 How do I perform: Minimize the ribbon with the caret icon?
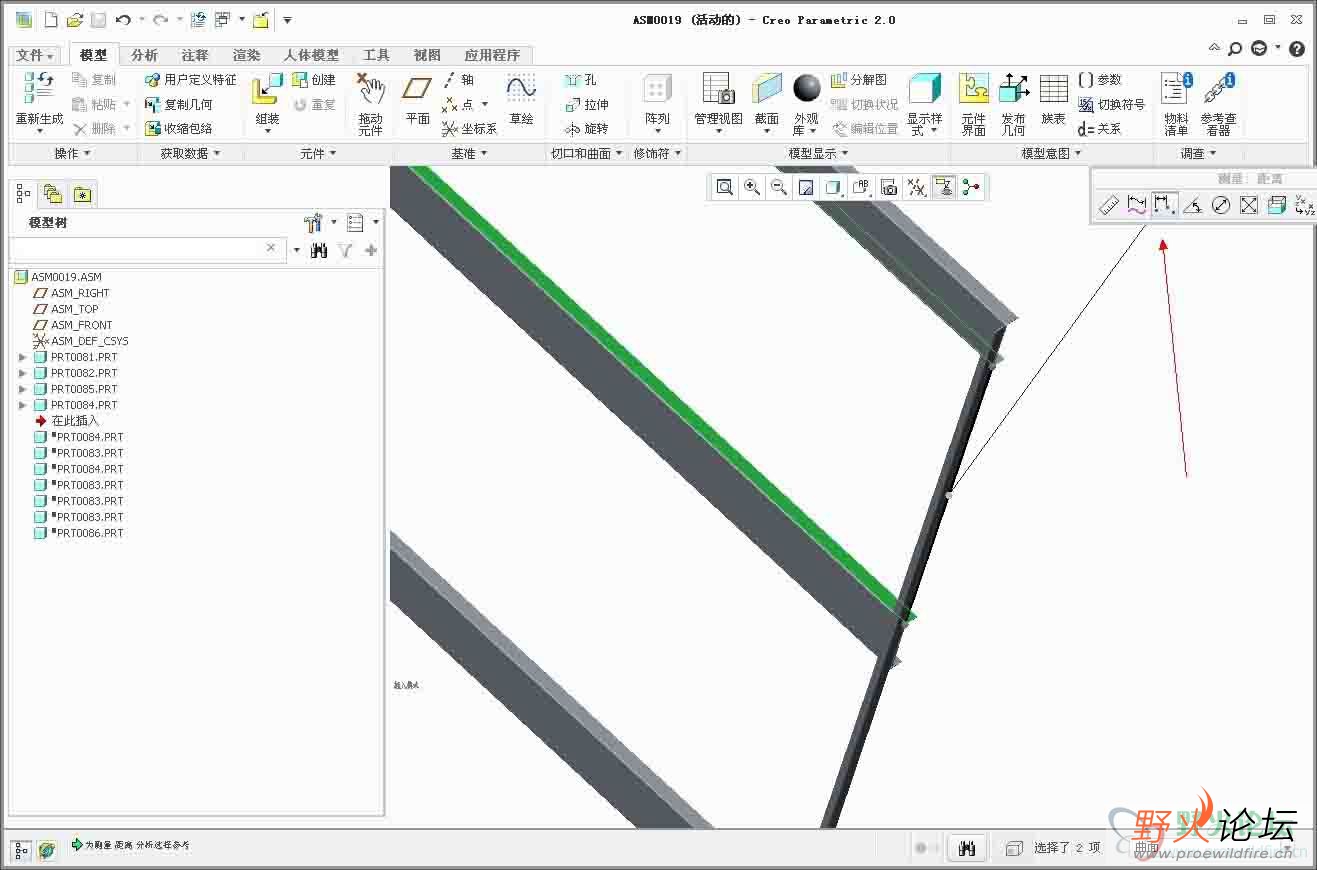coord(1214,48)
